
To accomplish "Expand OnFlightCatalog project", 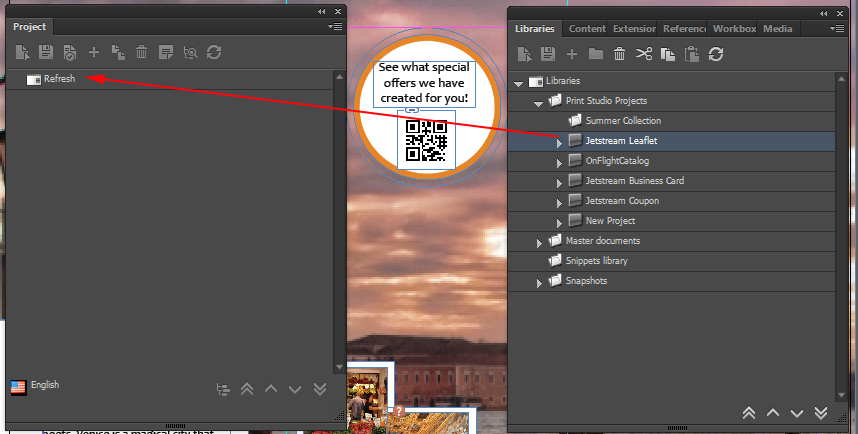I will tap(559, 163).
